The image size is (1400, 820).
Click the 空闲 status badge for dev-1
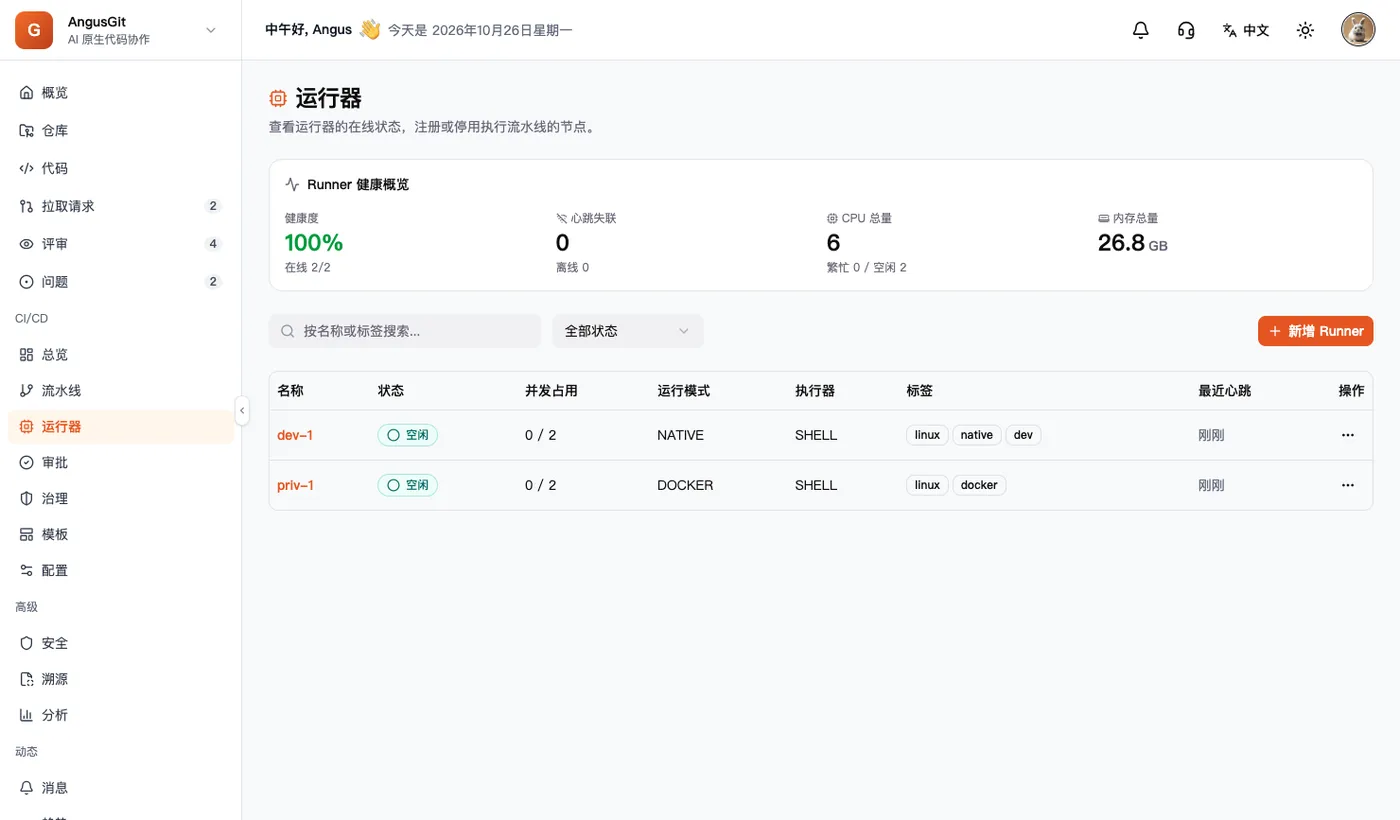click(x=408, y=435)
